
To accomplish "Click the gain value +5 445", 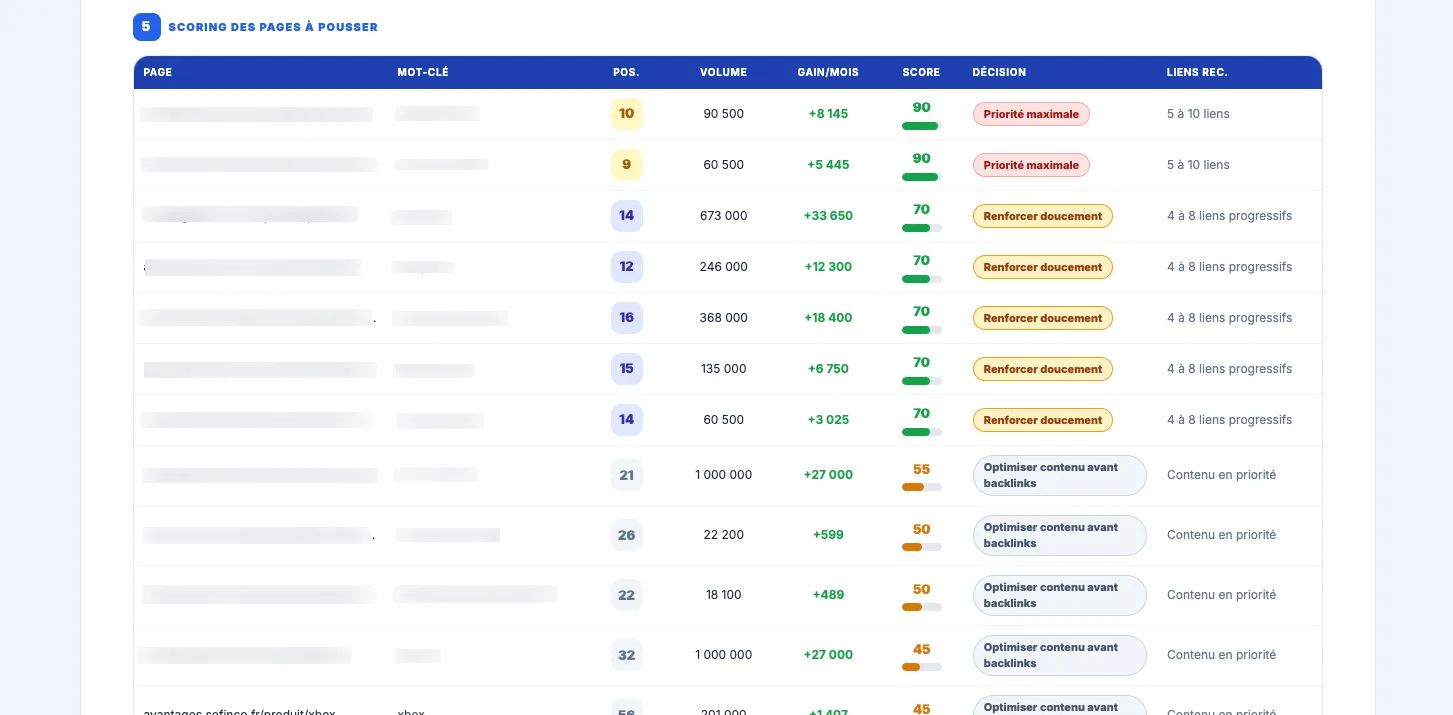I will pyautogui.click(x=828, y=165).
